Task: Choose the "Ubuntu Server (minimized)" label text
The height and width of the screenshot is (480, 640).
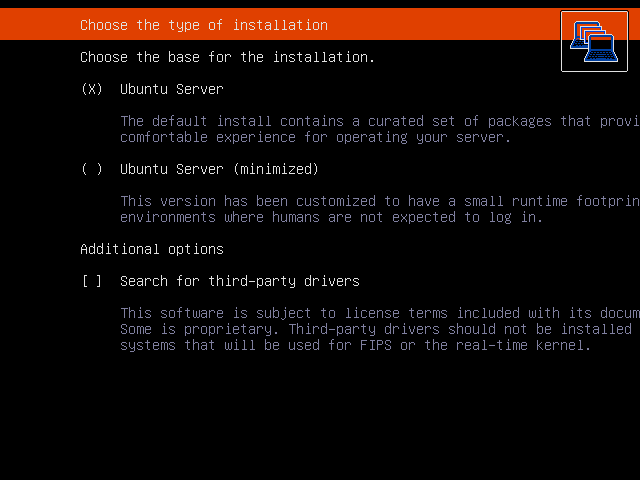Action: [x=219, y=169]
